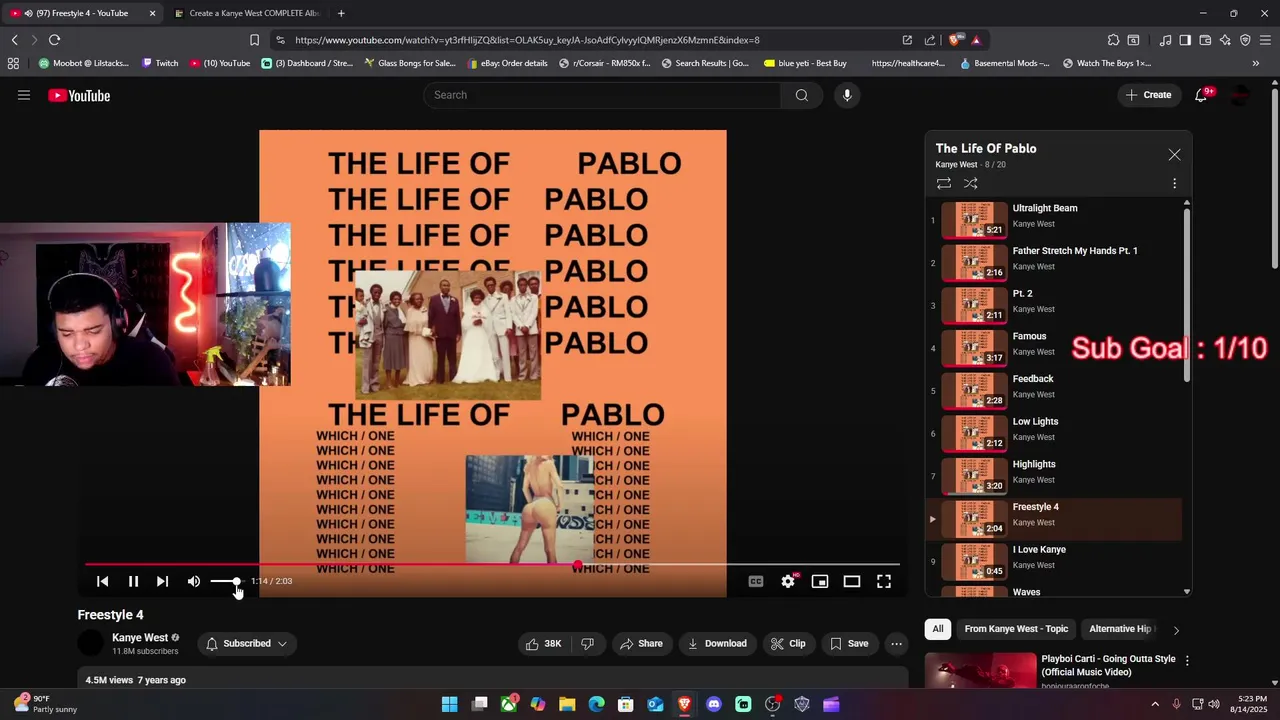Open the Twitch bookmark
The image size is (1280, 720).
pyautogui.click(x=160, y=63)
